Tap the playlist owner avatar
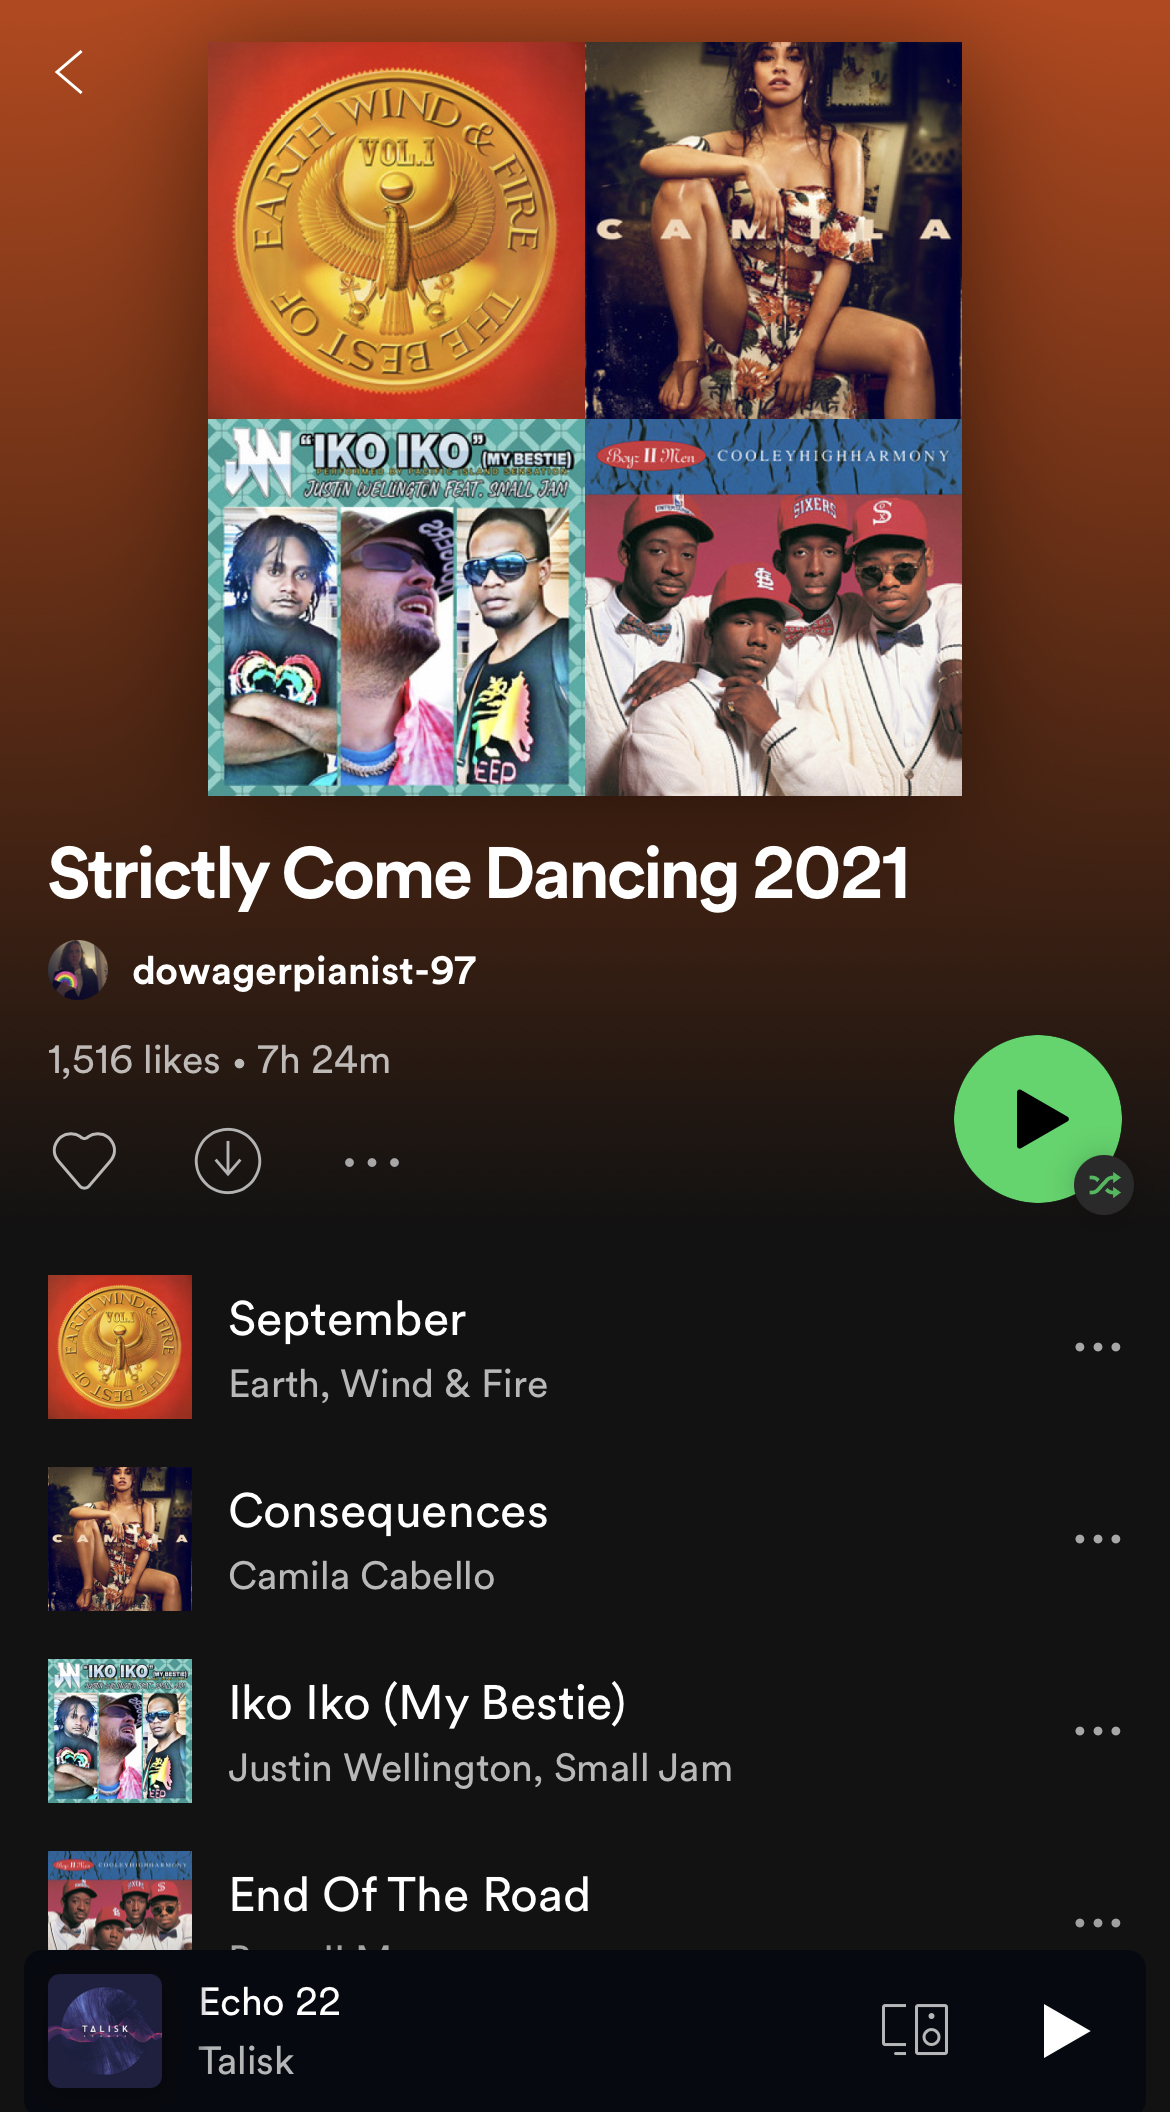The height and width of the screenshot is (2112, 1170). coord(78,970)
